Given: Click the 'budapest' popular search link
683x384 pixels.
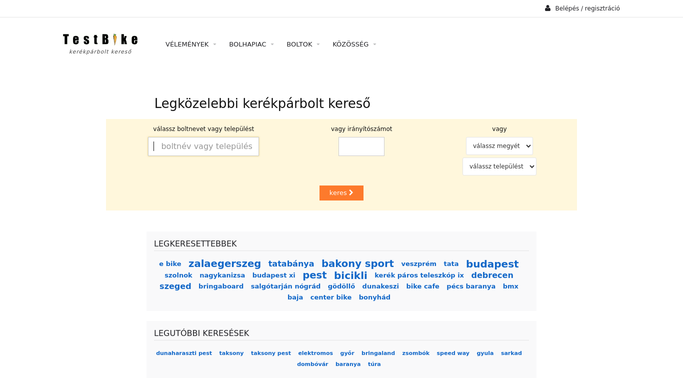Looking at the screenshot, I should click(492, 264).
